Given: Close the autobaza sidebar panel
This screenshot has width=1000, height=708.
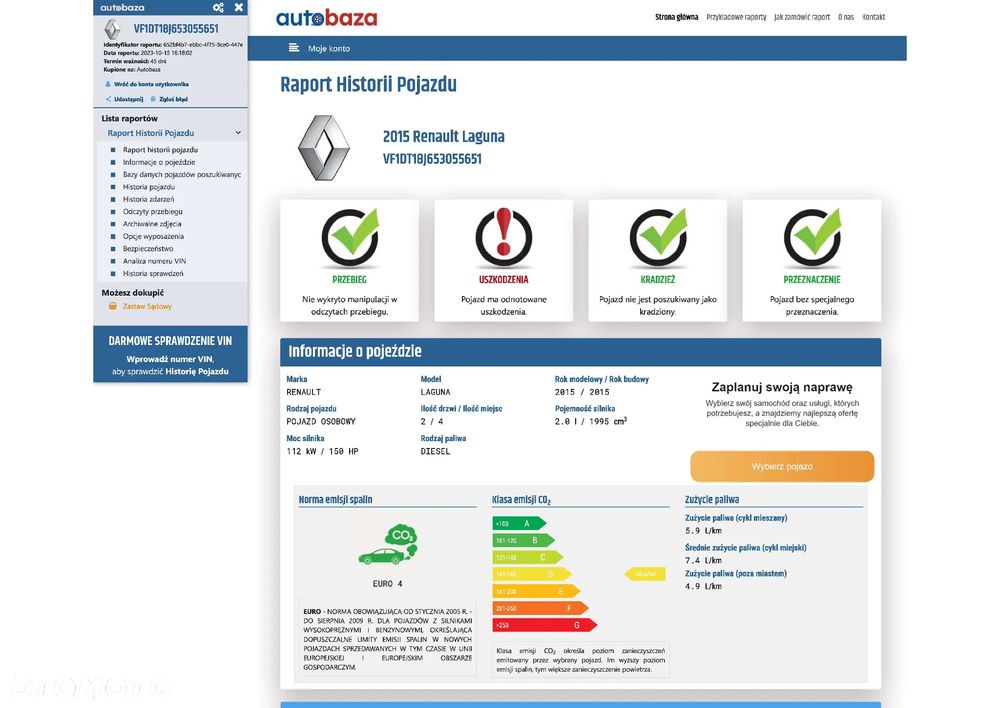Looking at the screenshot, I should pyautogui.click(x=239, y=8).
